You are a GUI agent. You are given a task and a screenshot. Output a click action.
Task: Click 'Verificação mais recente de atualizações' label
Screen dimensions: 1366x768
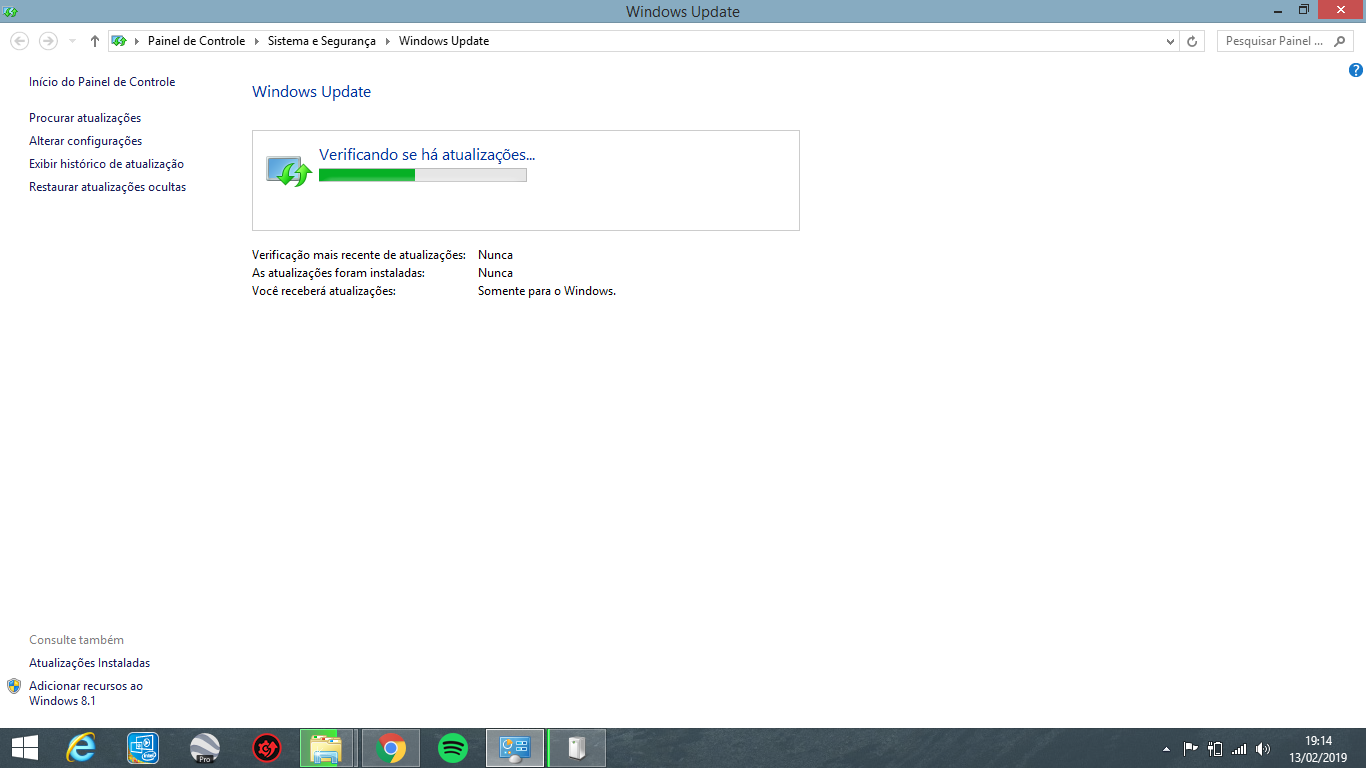pyautogui.click(x=359, y=255)
